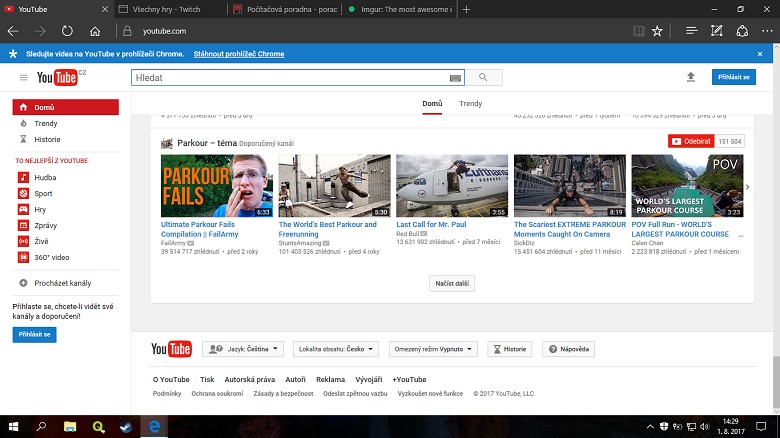Click the upload arrow icon

(x=690, y=77)
